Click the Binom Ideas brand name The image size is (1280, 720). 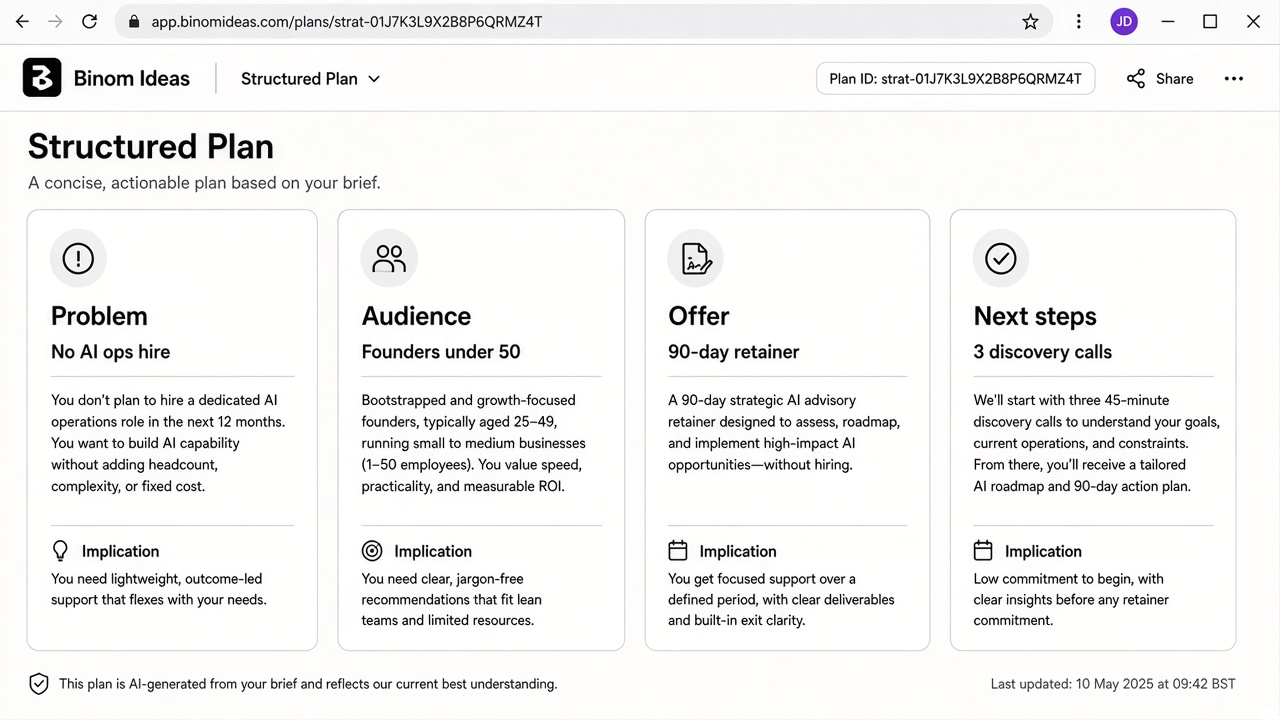click(132, 79)
